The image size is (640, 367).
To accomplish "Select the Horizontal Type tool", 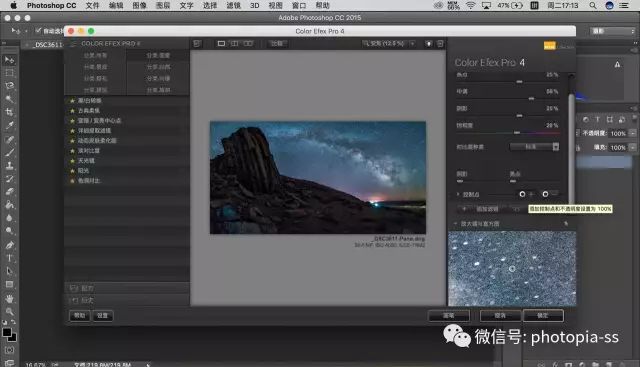I will point(9,258).
